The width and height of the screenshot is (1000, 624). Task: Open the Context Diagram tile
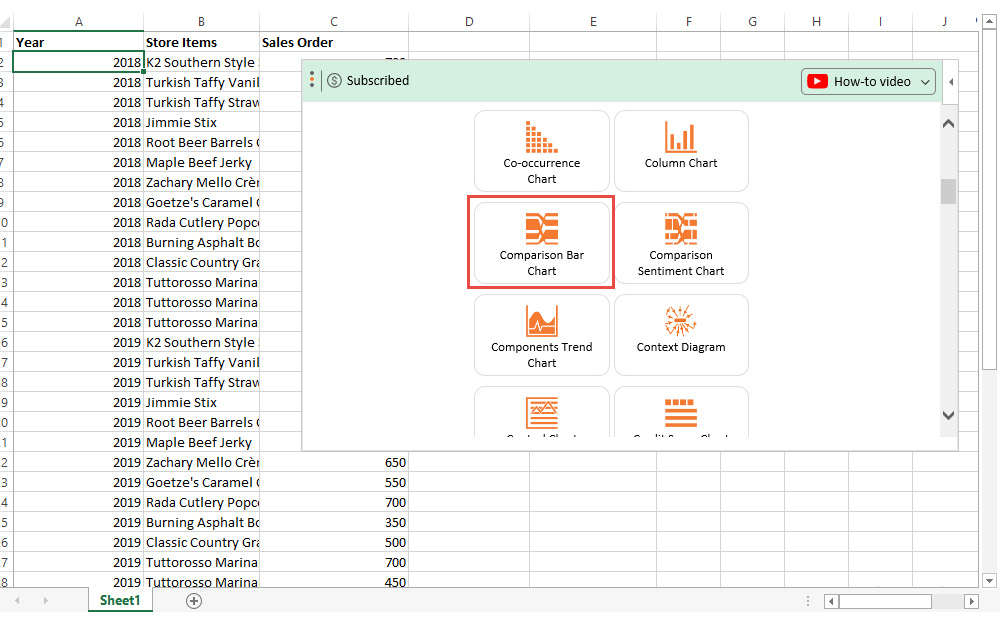(681, 335)
